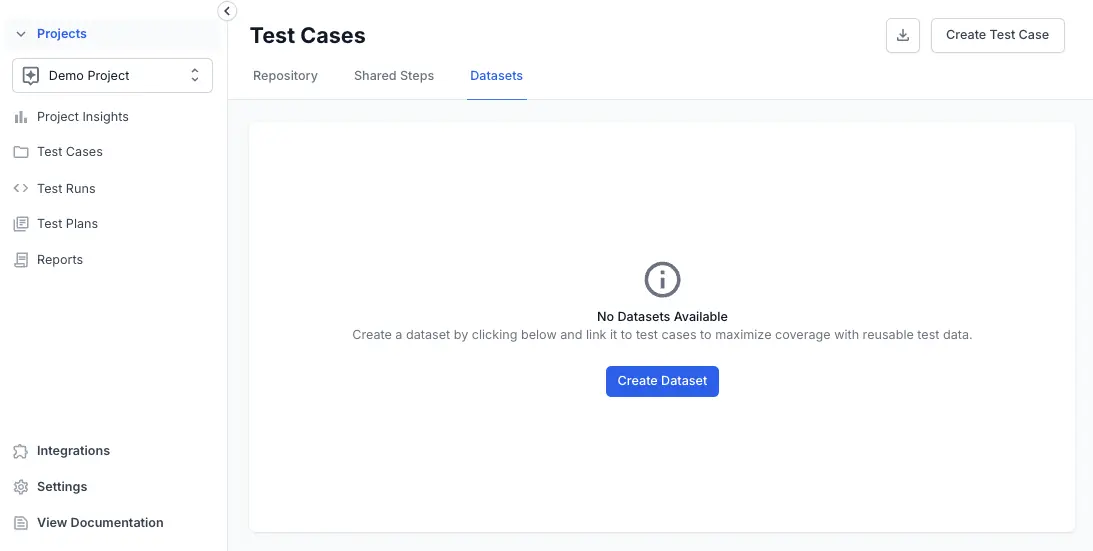Click the Projects heading label

[62, 34]
